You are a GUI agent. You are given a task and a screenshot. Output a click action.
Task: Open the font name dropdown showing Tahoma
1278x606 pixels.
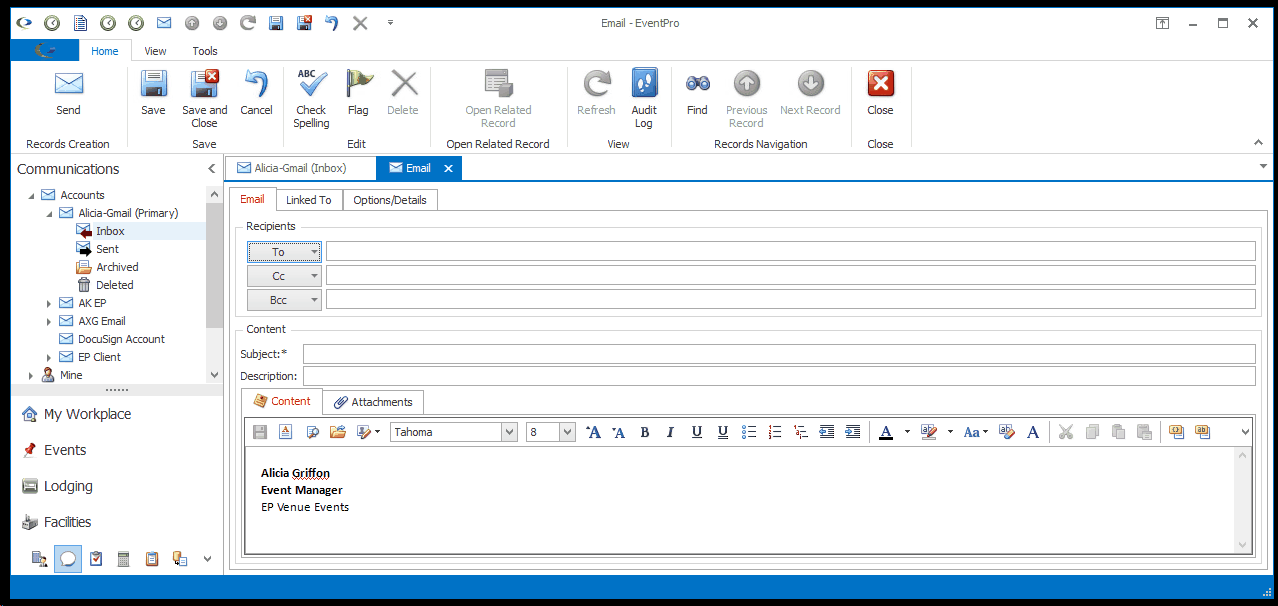(x=508, y=432)
